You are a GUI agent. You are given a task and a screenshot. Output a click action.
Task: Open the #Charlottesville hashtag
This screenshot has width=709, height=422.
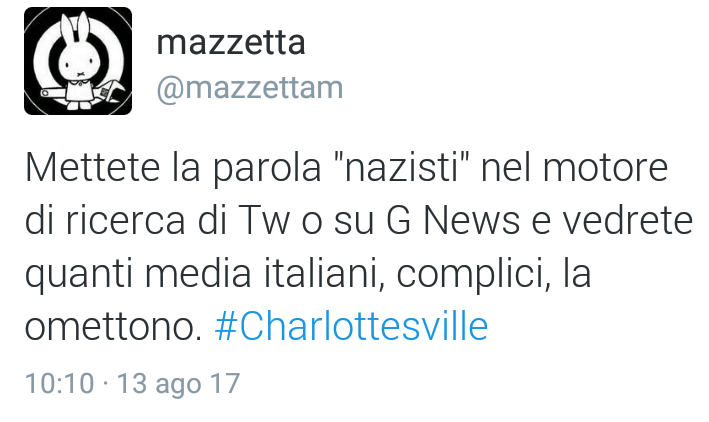pos(351,326)
